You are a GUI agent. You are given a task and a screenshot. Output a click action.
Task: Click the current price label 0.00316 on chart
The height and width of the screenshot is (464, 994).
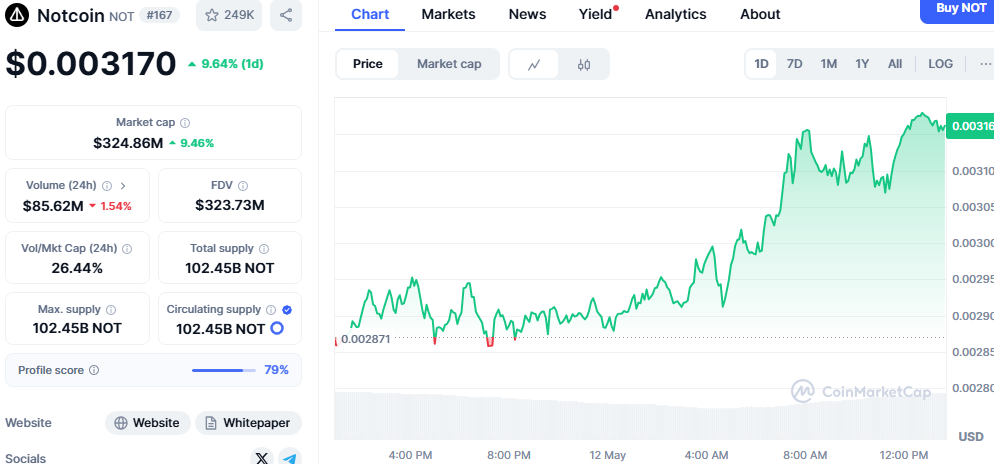click(970, 126)
